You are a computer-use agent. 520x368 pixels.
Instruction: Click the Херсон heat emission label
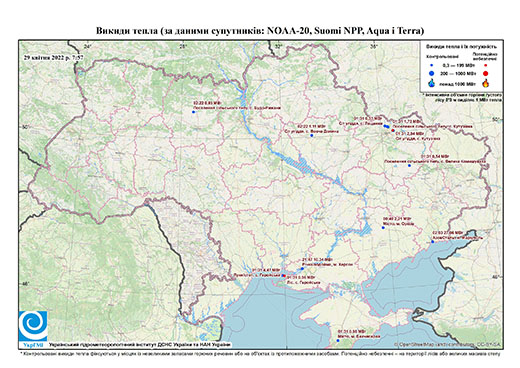327,262
